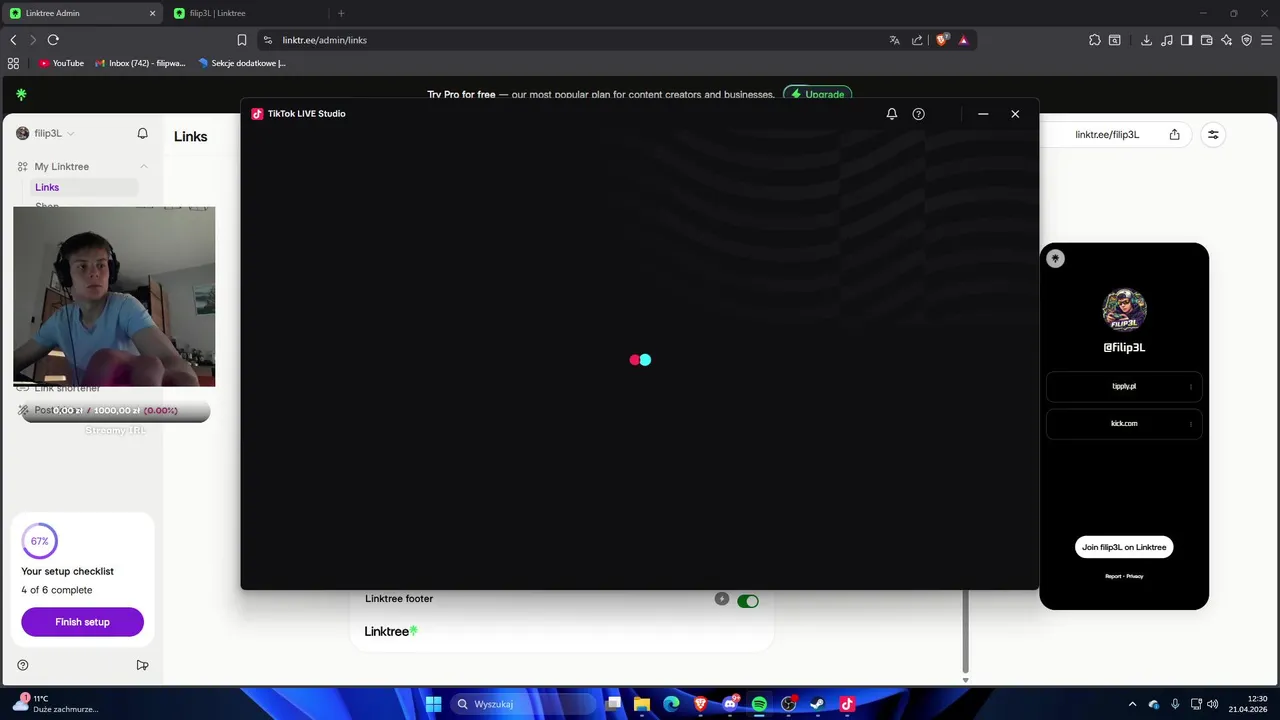Bookmark this page in address bar
The width and height of the screenshot is (1280, 720).
click(242, 40)
